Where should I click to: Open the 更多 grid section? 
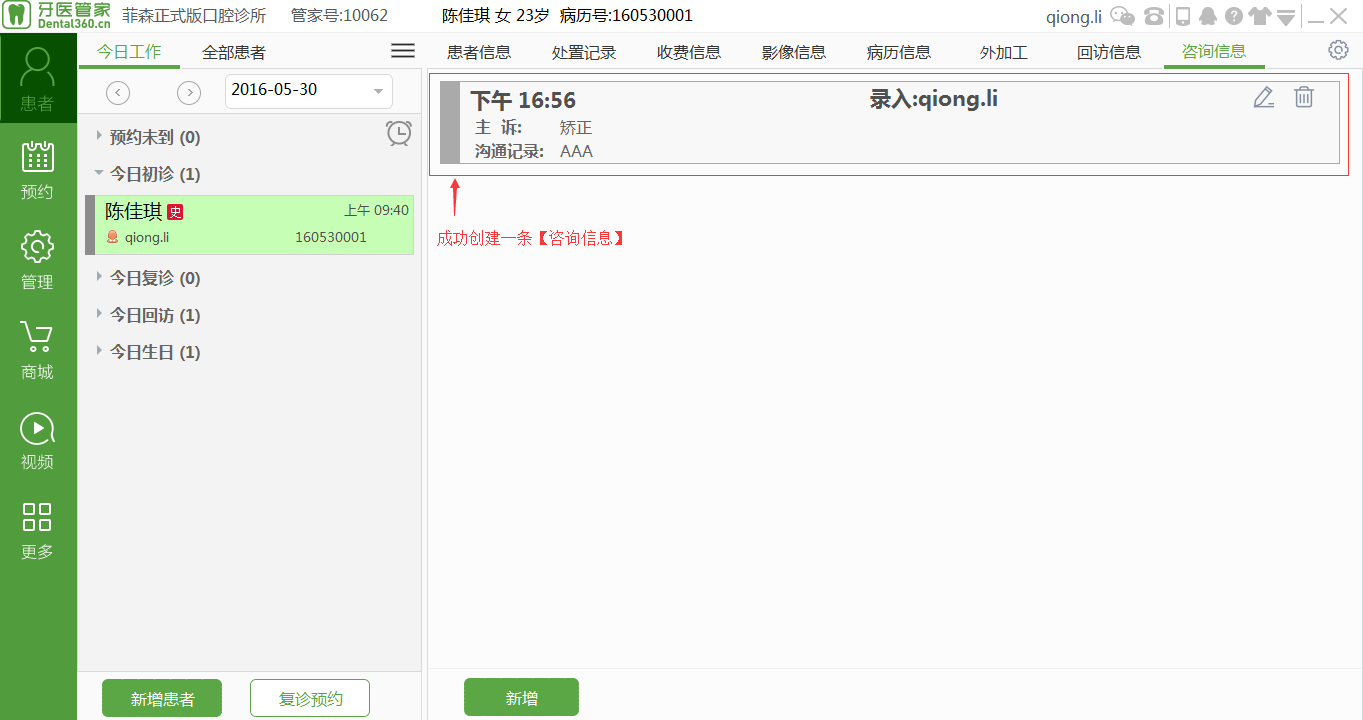point(37,530)
